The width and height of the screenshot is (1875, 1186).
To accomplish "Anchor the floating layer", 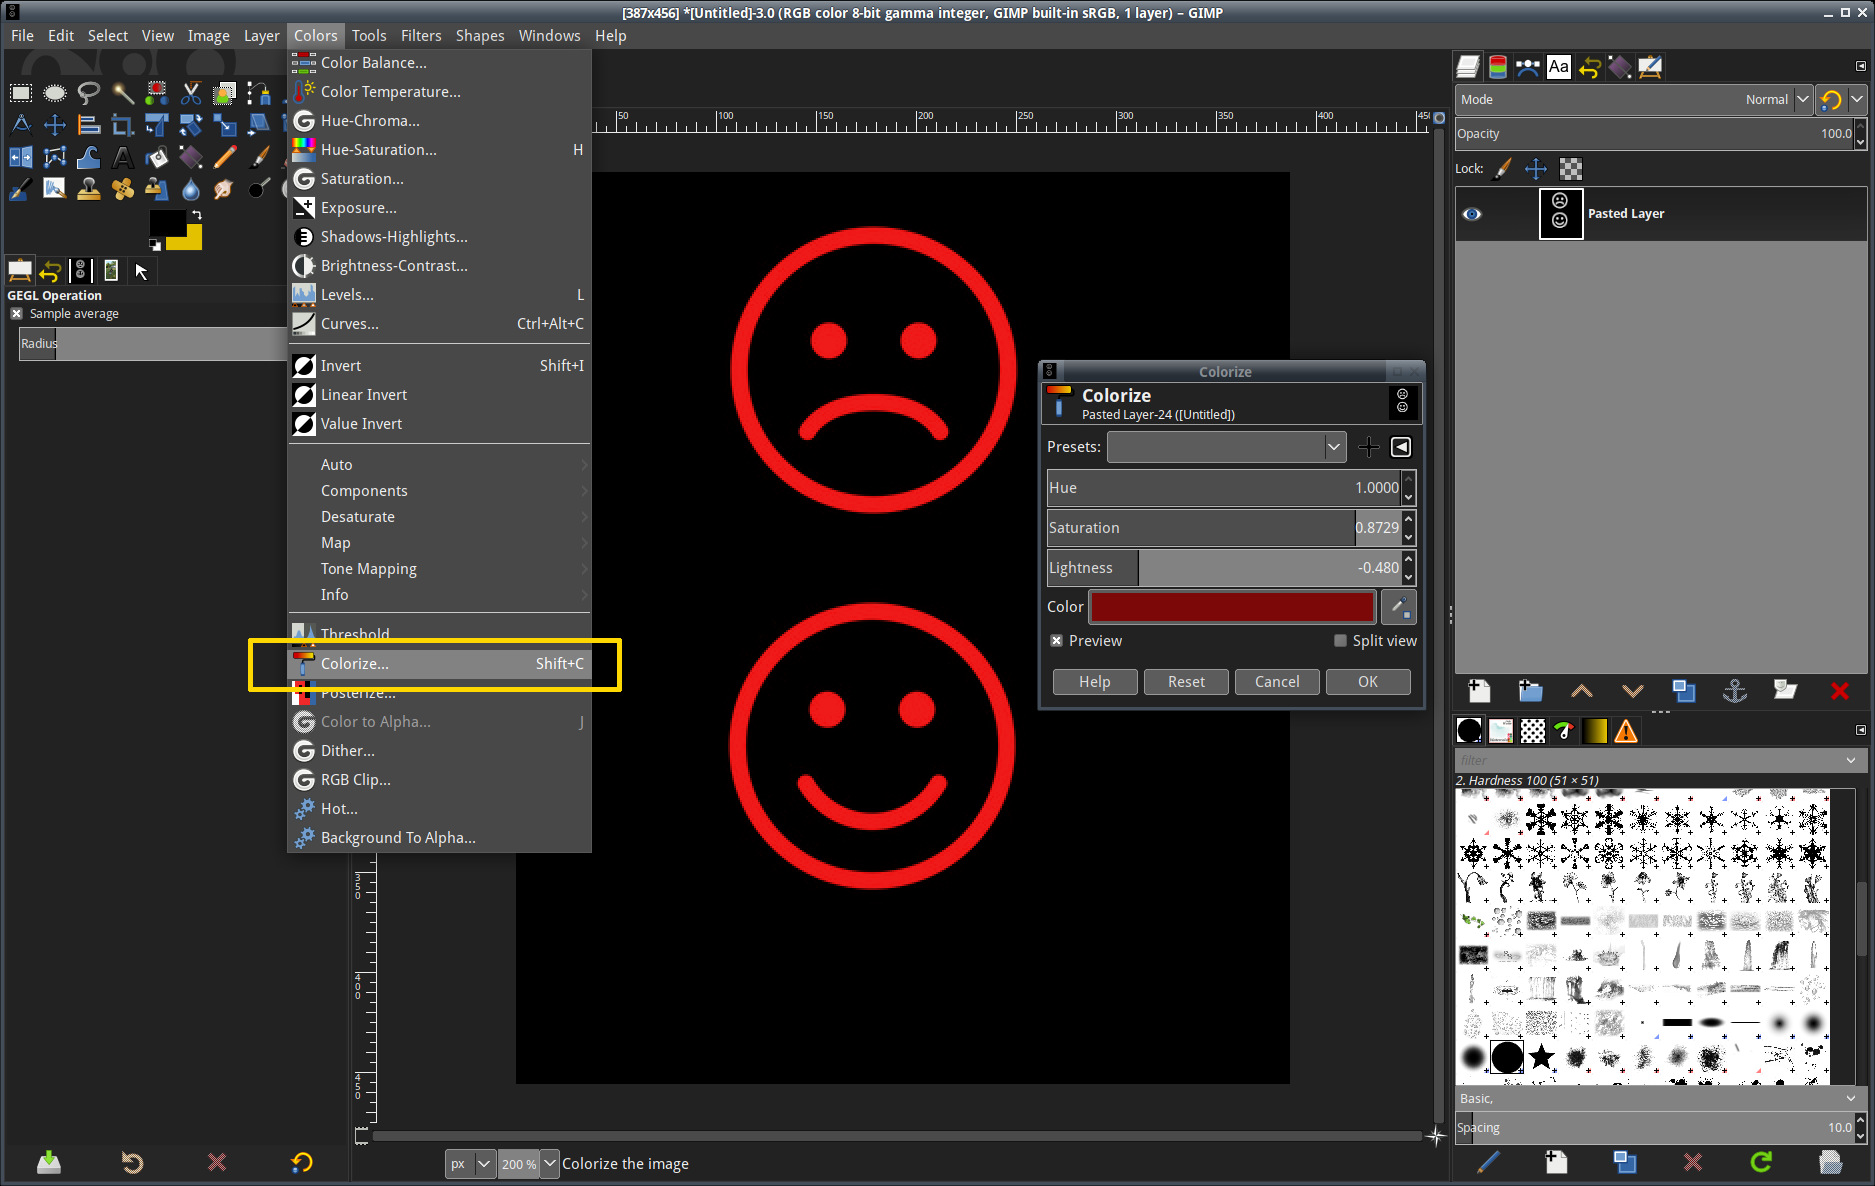I will [x=1735, y=691].
